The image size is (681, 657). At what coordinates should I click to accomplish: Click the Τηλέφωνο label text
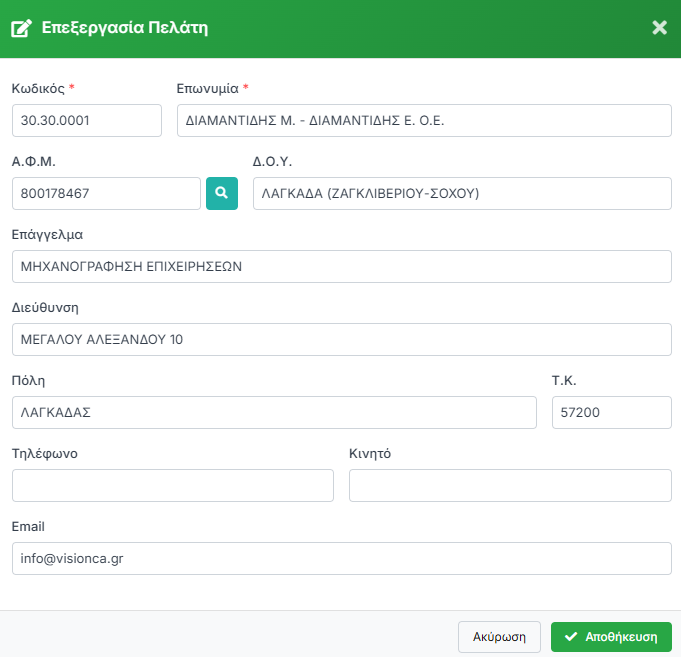[x=45, y=454]
